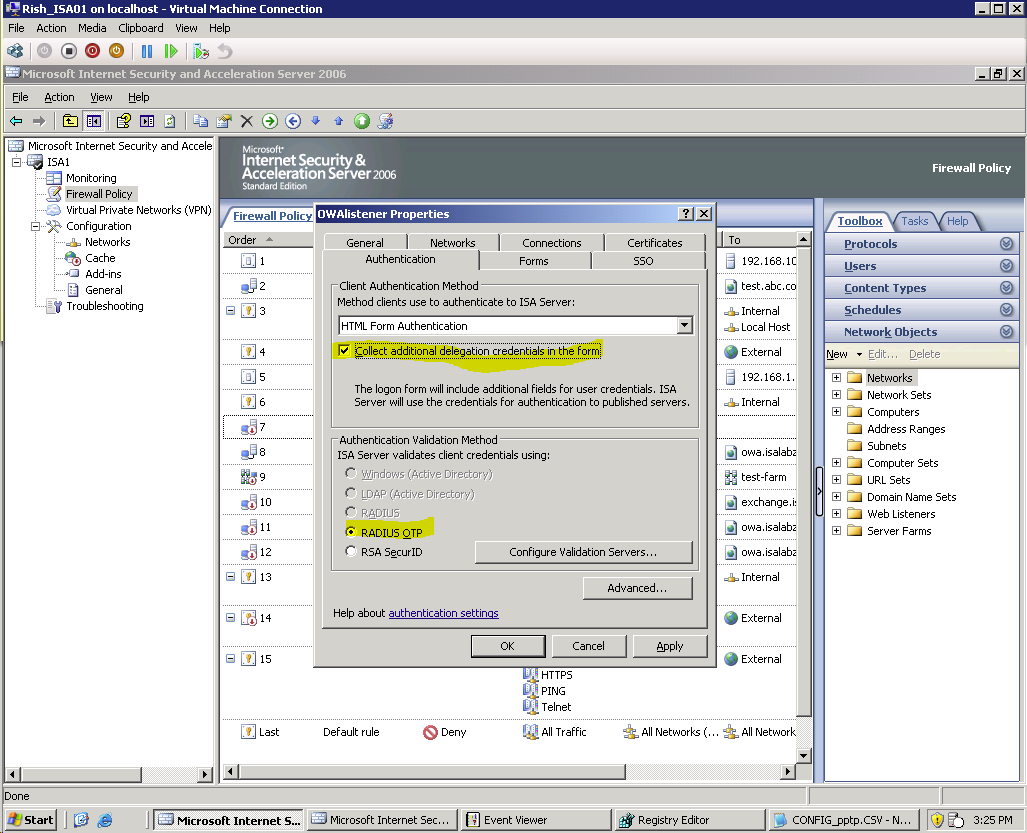
Task: Click the up one level folder icon
Action: (70, 121)
